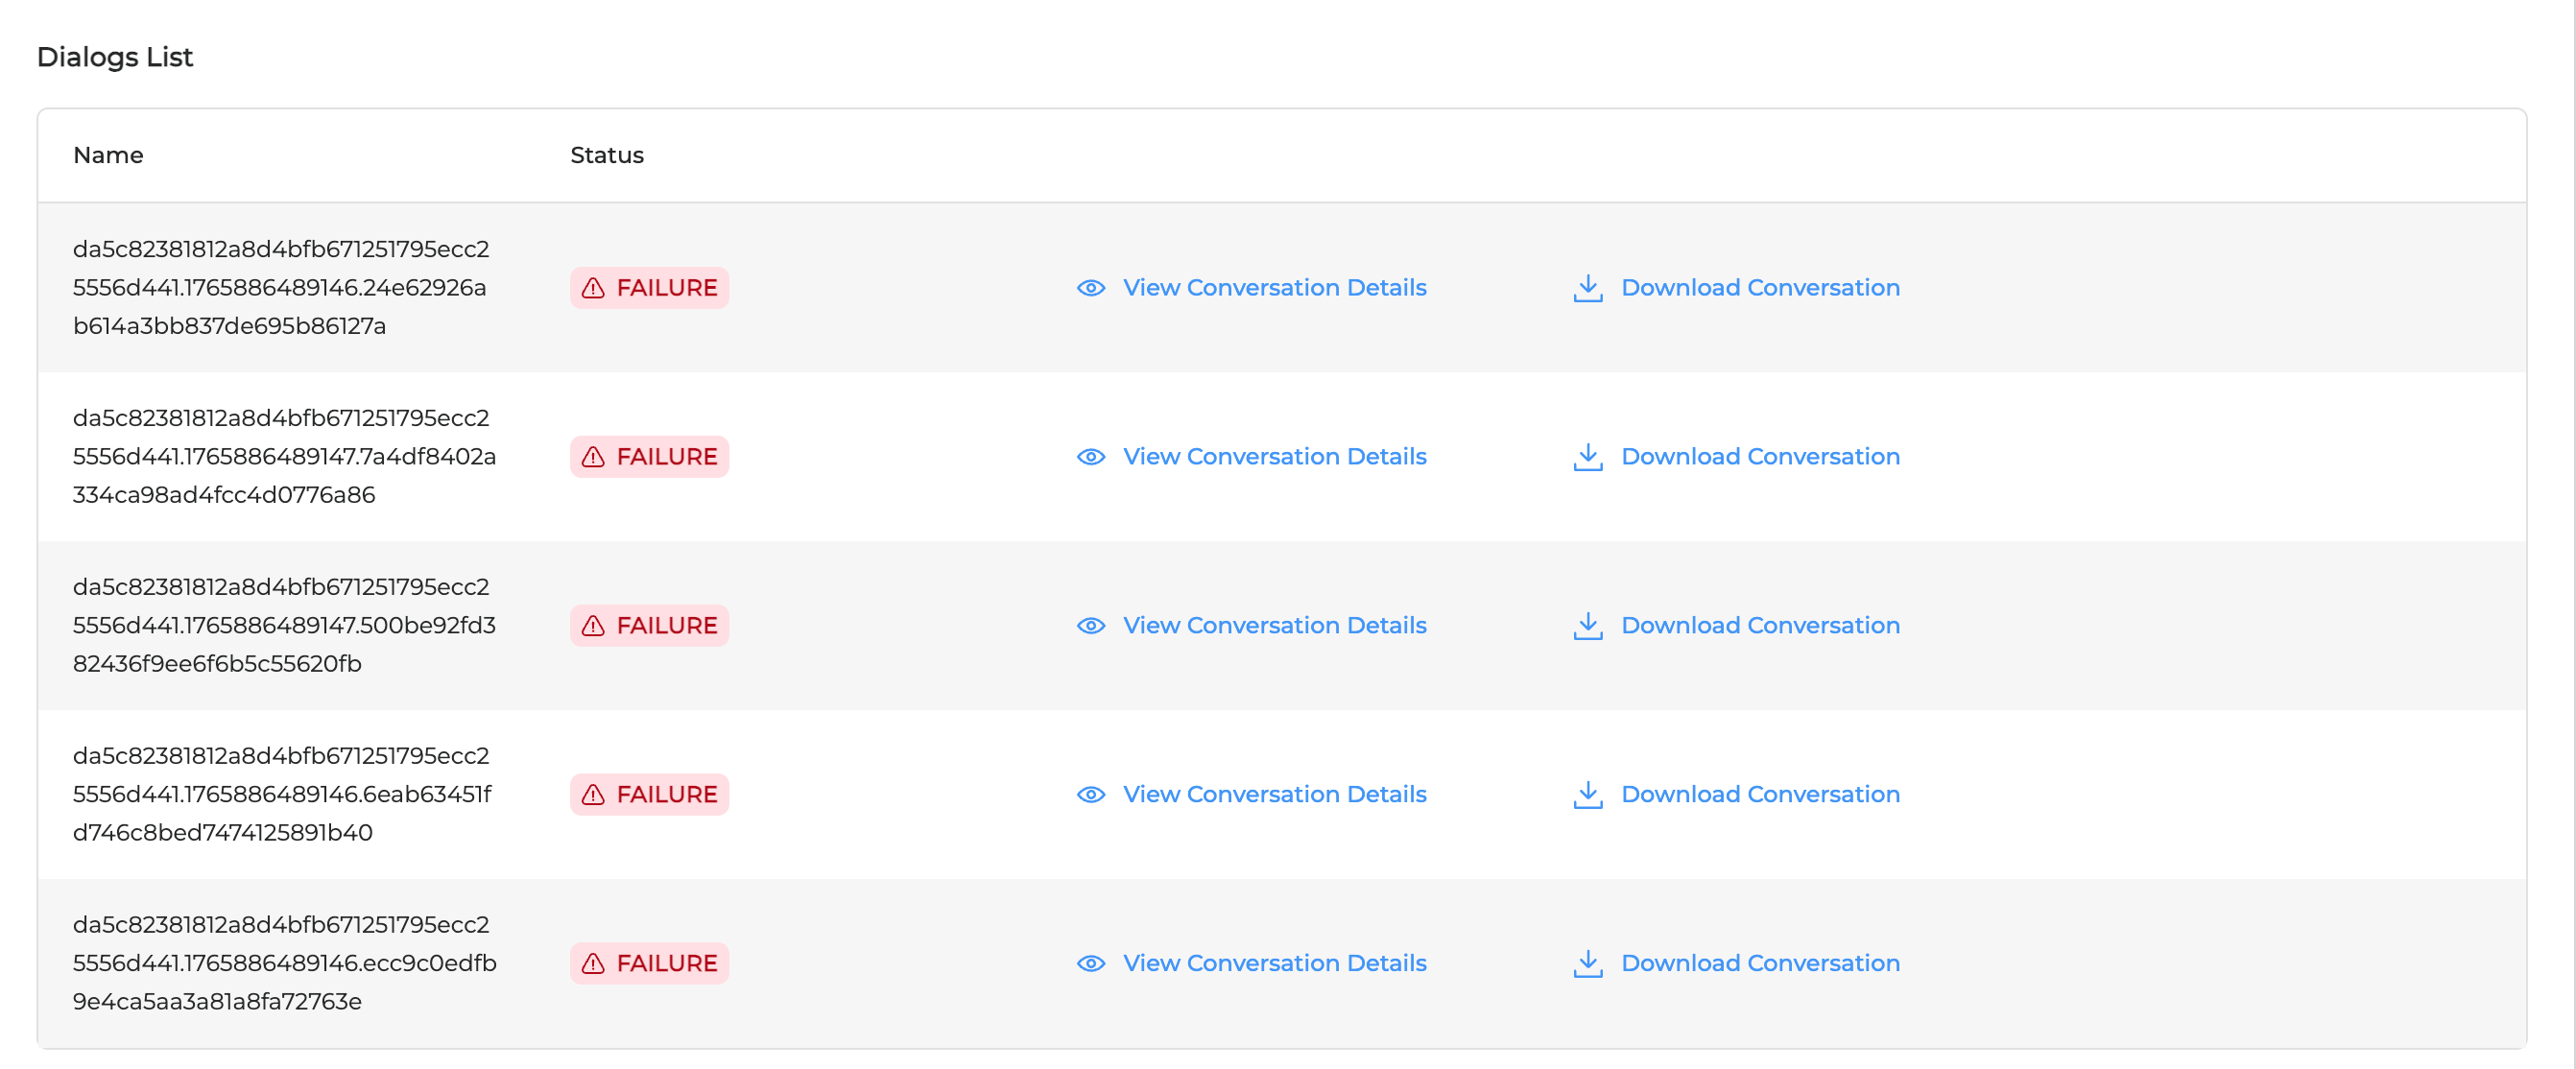This screenshot has width=2576, height=1069.
Task: Click download icon in last dialog row
Action: 1587,964
